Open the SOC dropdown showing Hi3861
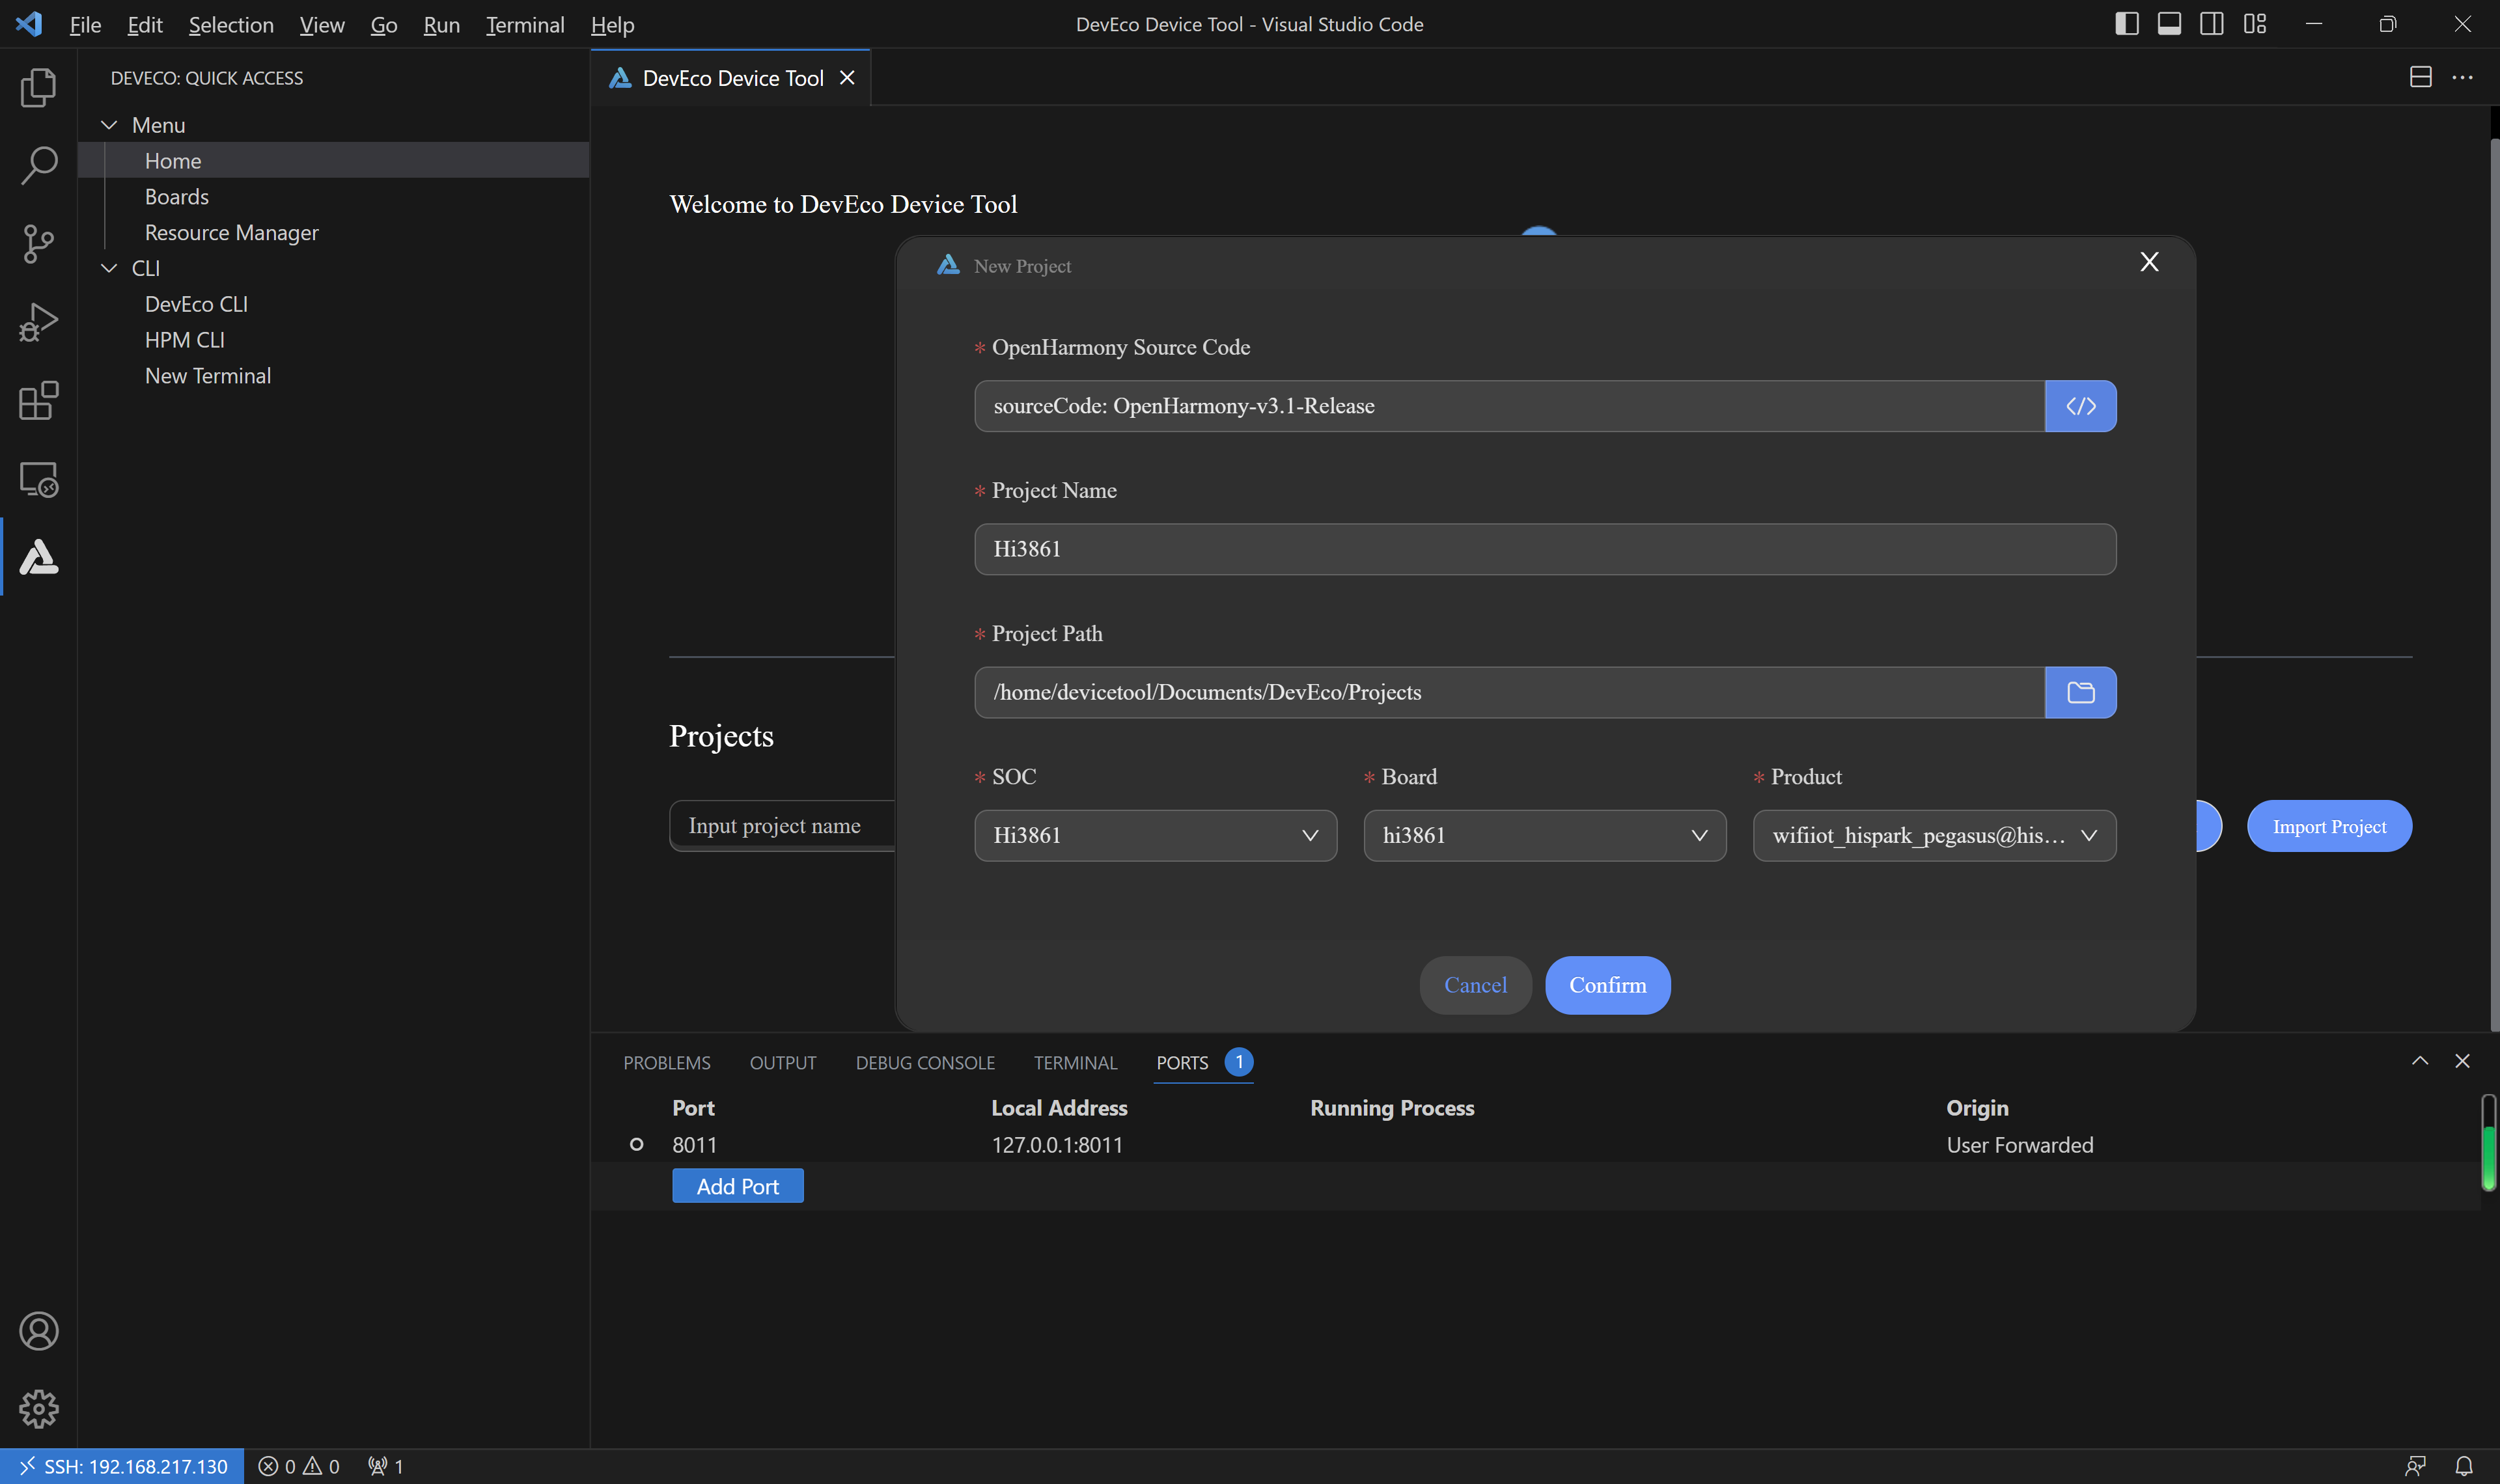The image size is (2500, 1484). tap(1155, 835)
